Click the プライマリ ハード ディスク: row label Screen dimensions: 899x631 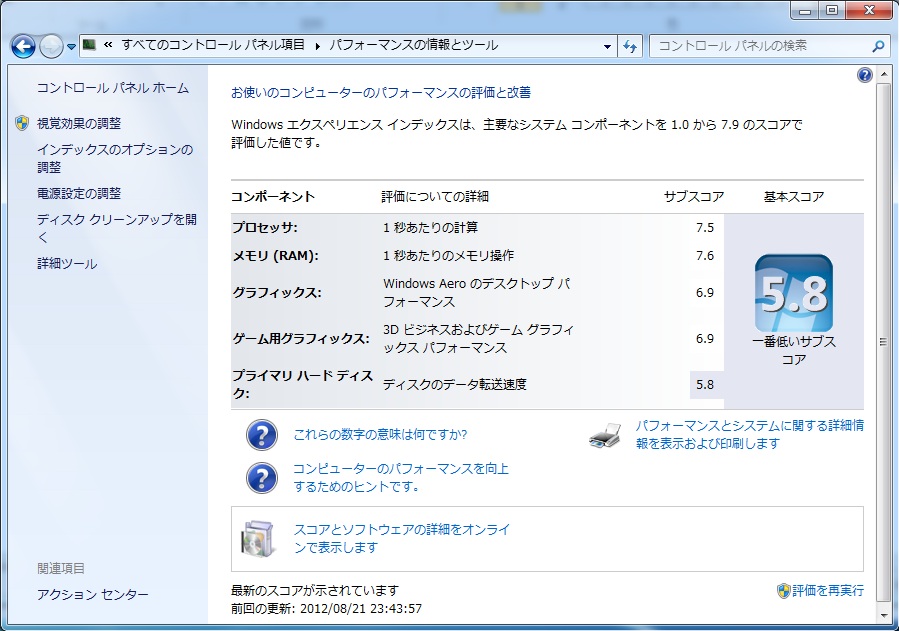[x=303, y=385]
